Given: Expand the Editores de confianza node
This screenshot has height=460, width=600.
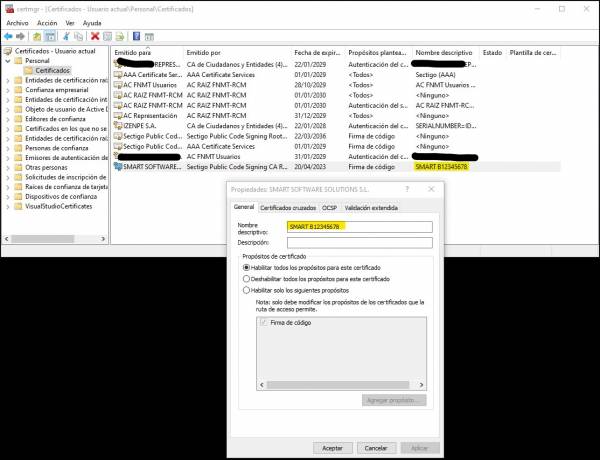Looking at the screenshot, I should tap(8, 119).
